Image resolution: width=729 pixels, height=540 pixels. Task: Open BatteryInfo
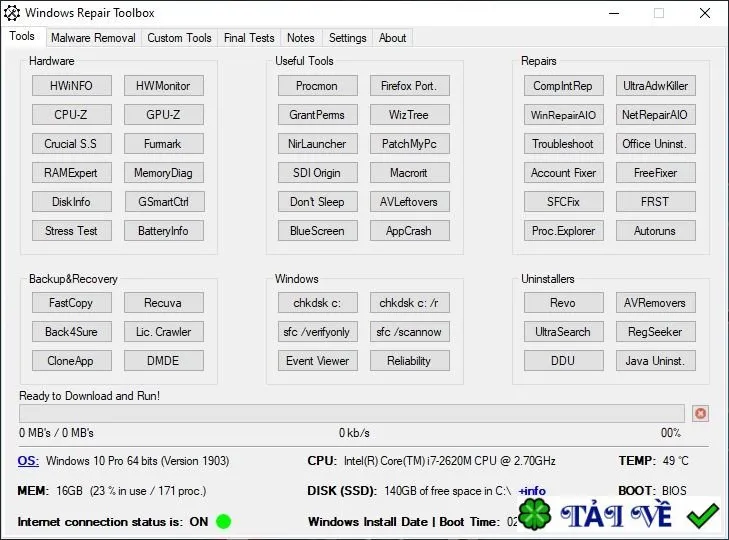point(164,231)
